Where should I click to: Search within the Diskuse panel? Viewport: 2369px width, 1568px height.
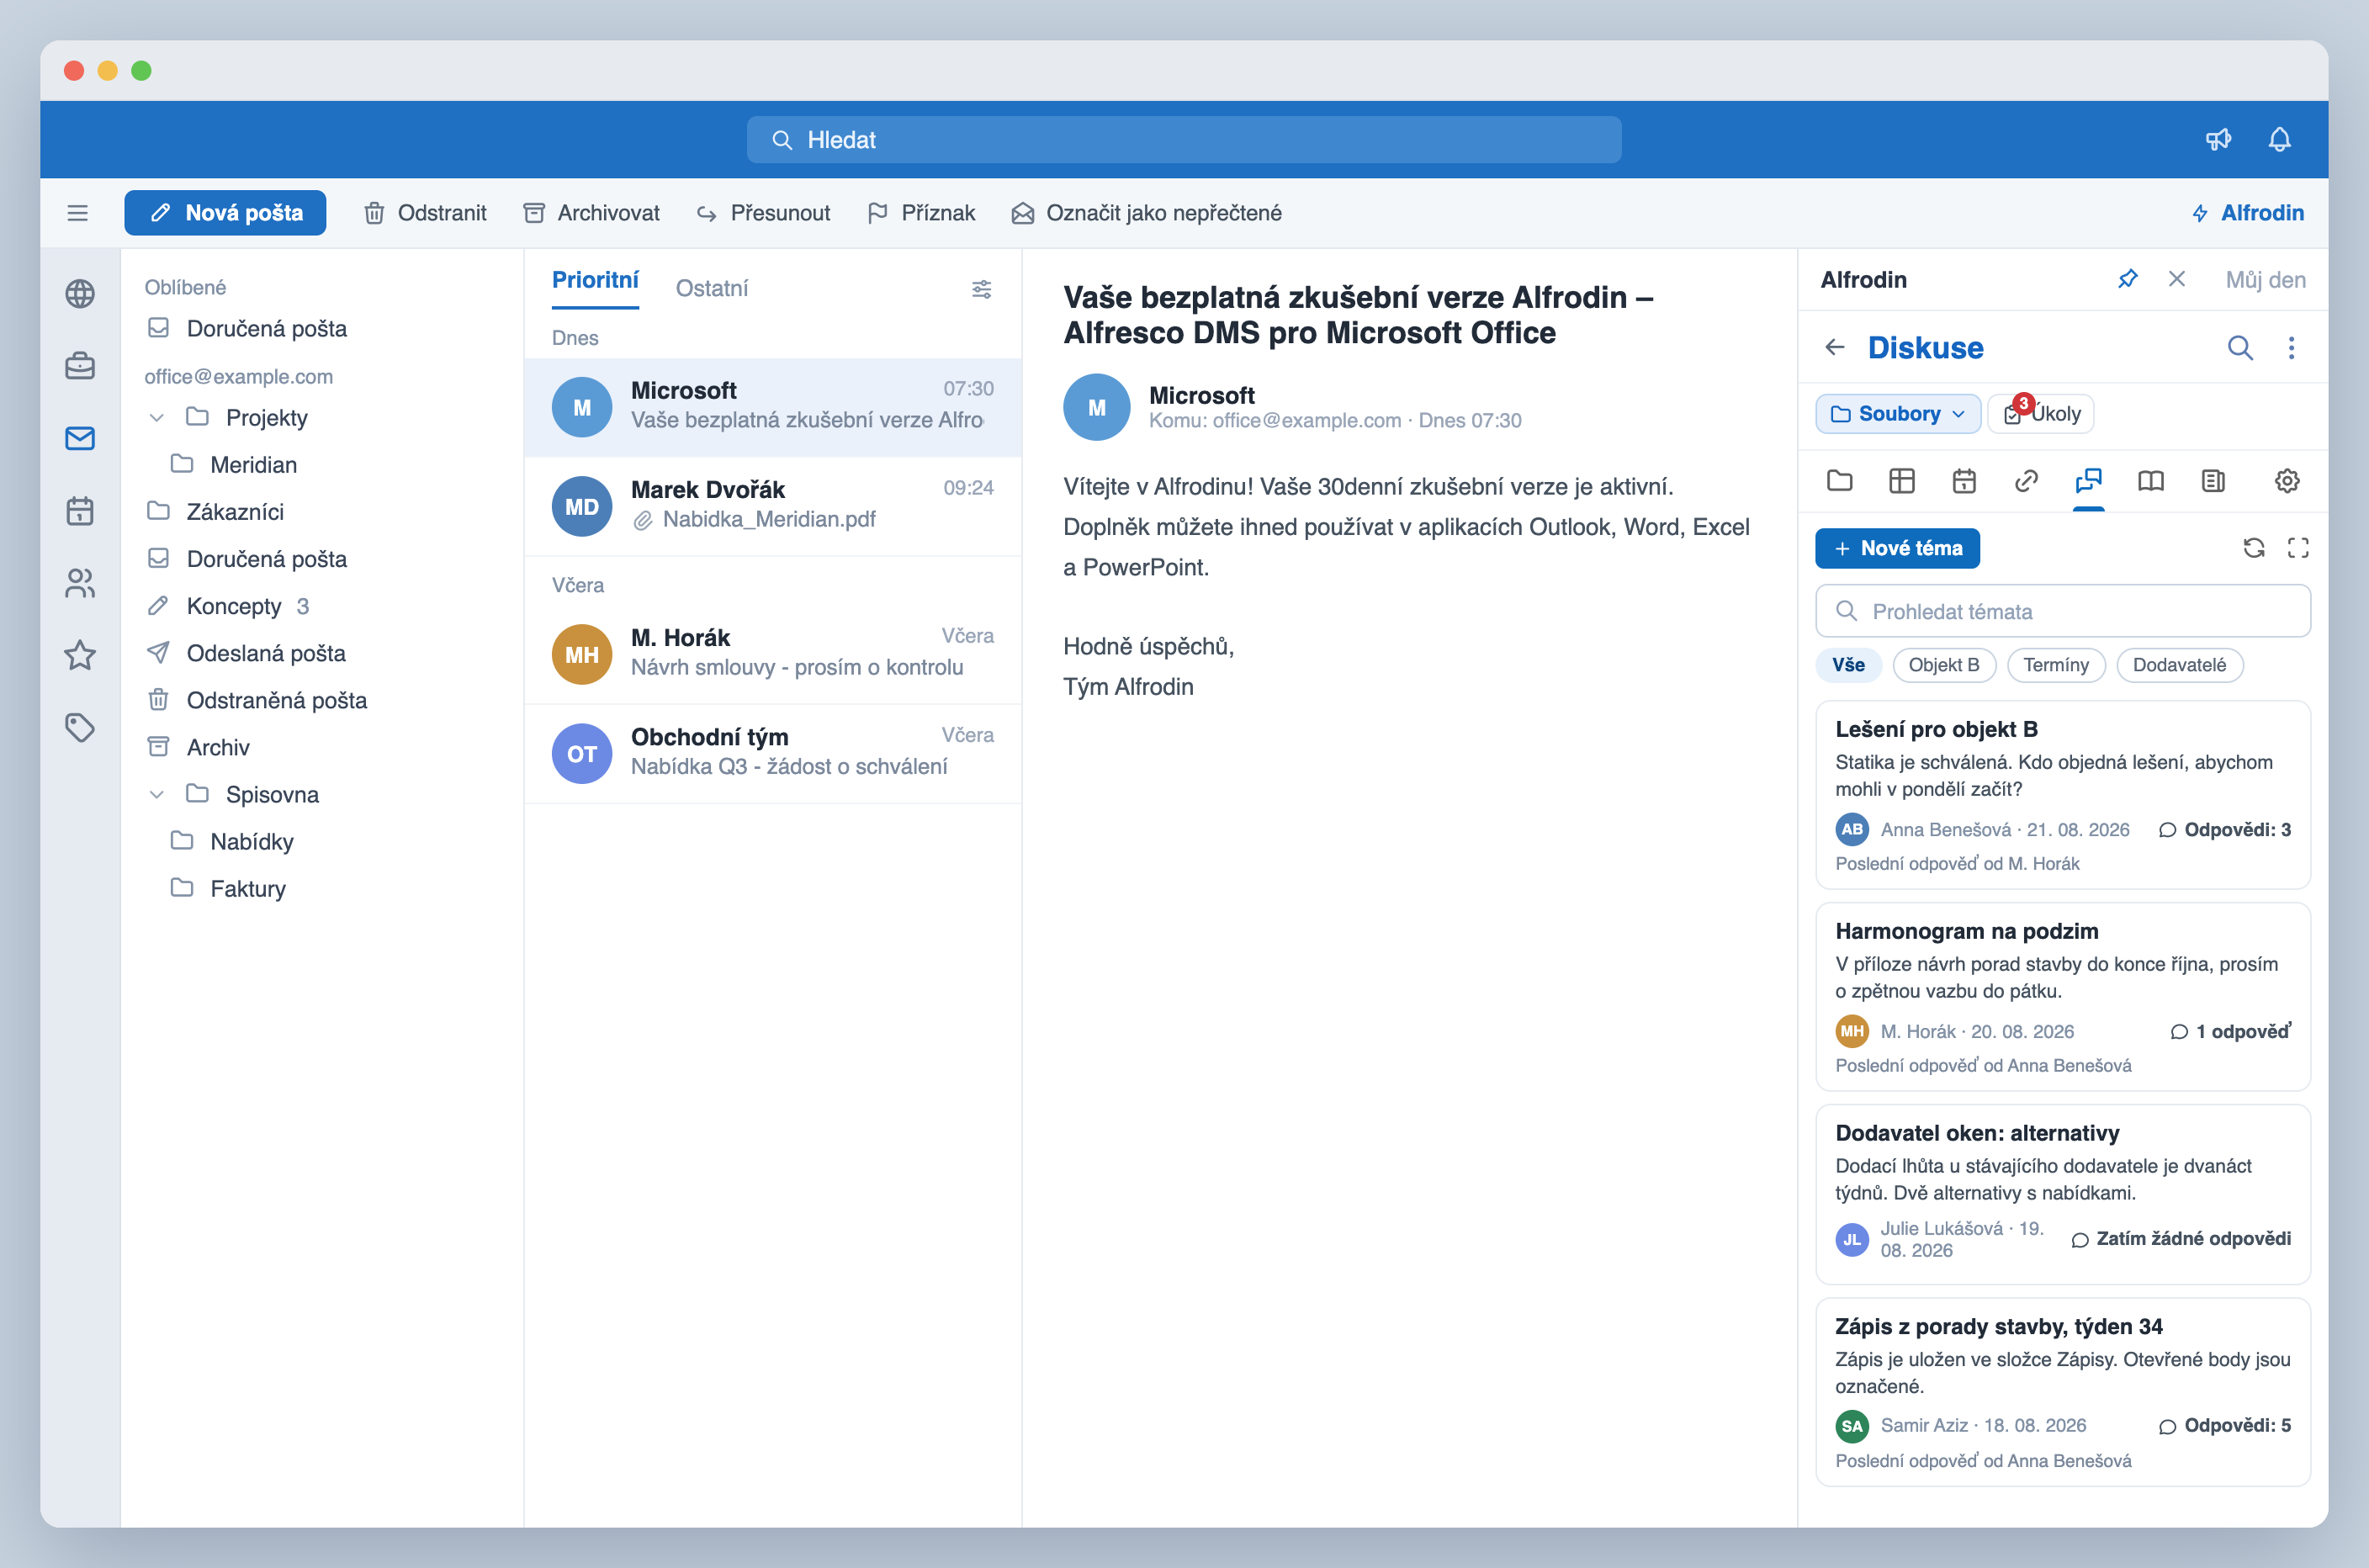coord(2240,347)
